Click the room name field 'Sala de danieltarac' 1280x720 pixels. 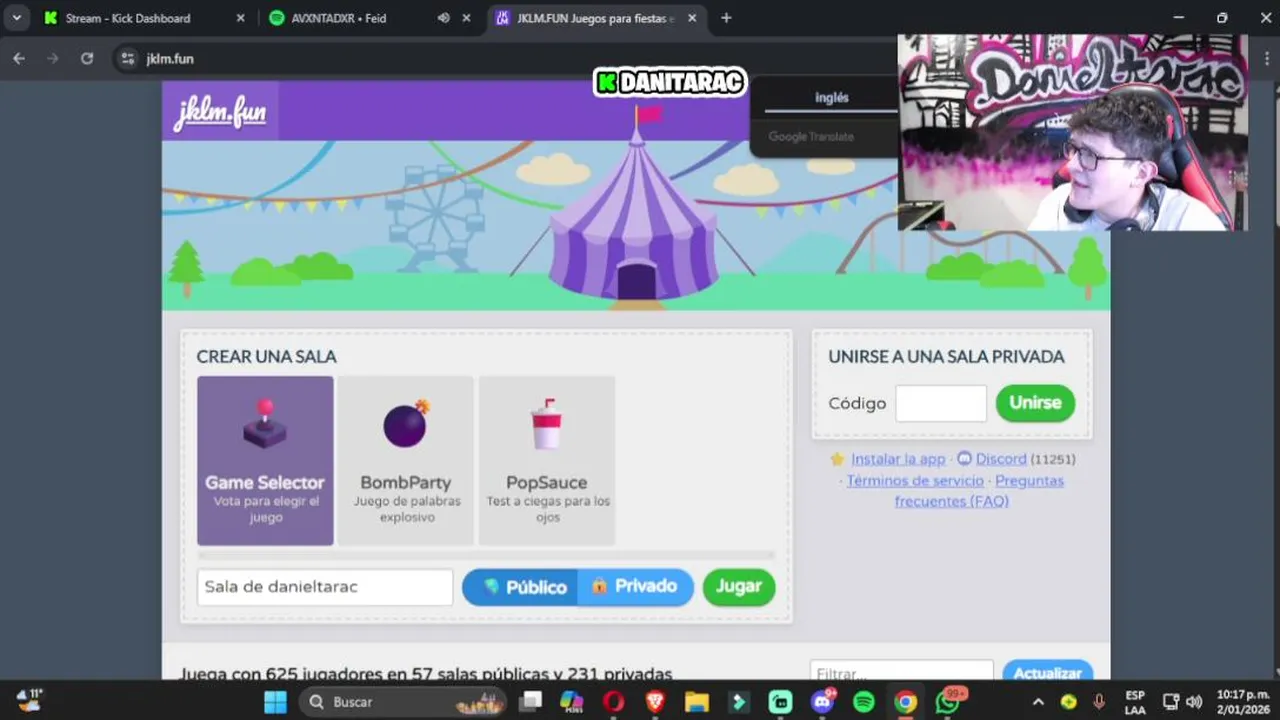point(325,587)
